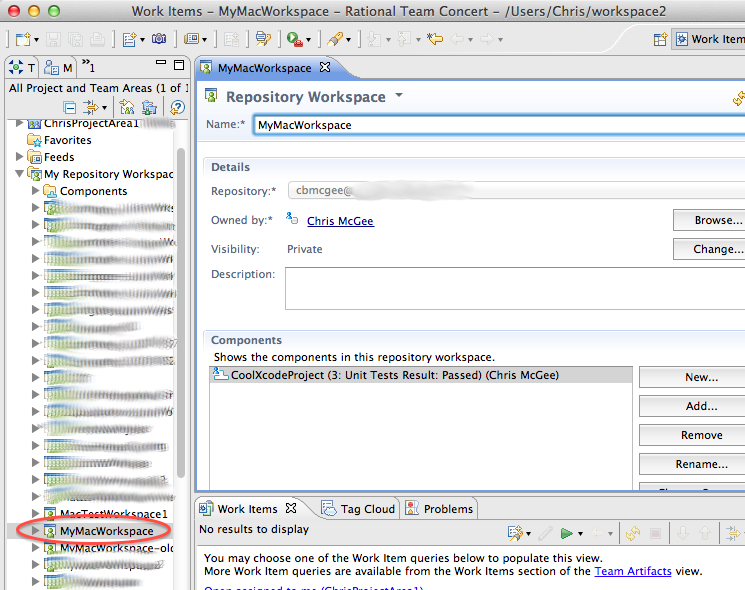The width and height of the screenshot is (745, 590).
Task: Open the Repository Workspace title dropdown arrow
Action: point(399,95)
